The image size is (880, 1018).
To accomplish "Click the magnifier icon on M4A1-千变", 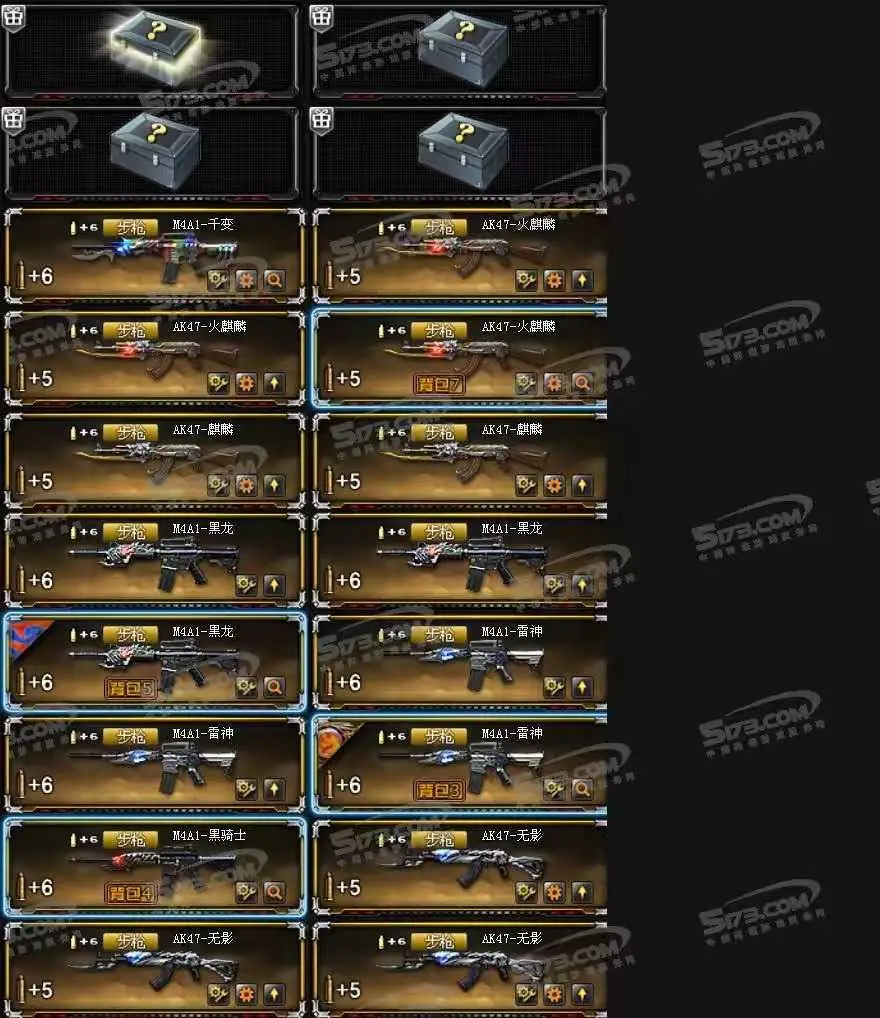I will click(x=274, y=280).
